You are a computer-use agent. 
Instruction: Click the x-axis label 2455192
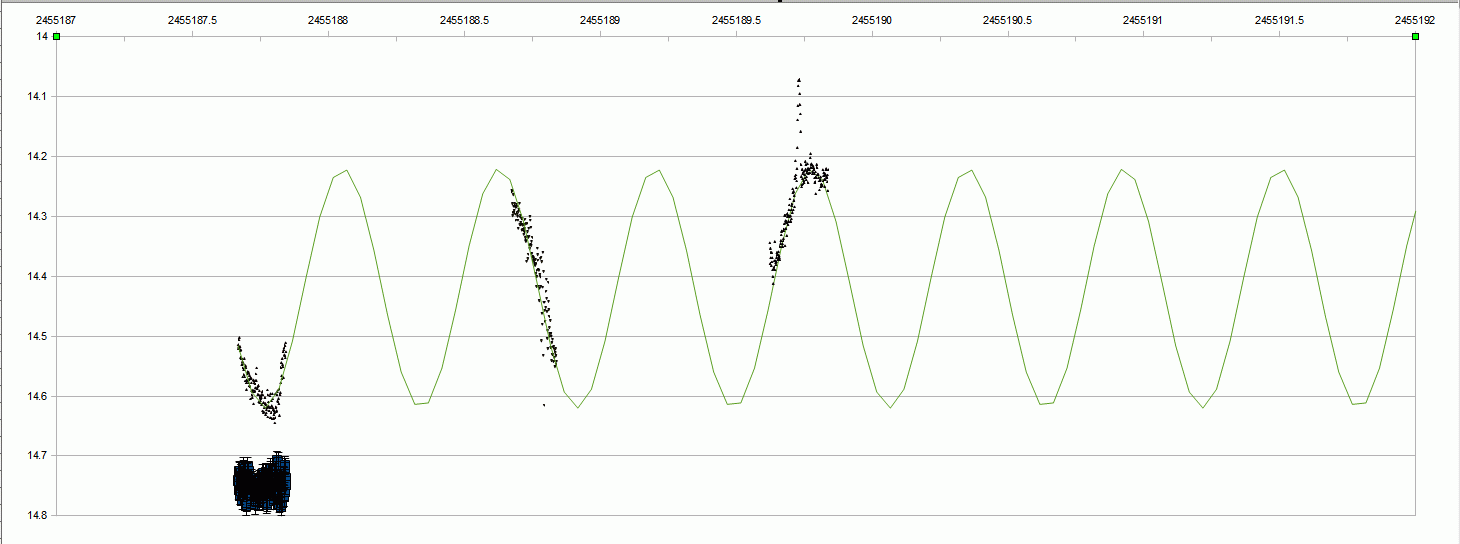click(x=1415, y=19)
